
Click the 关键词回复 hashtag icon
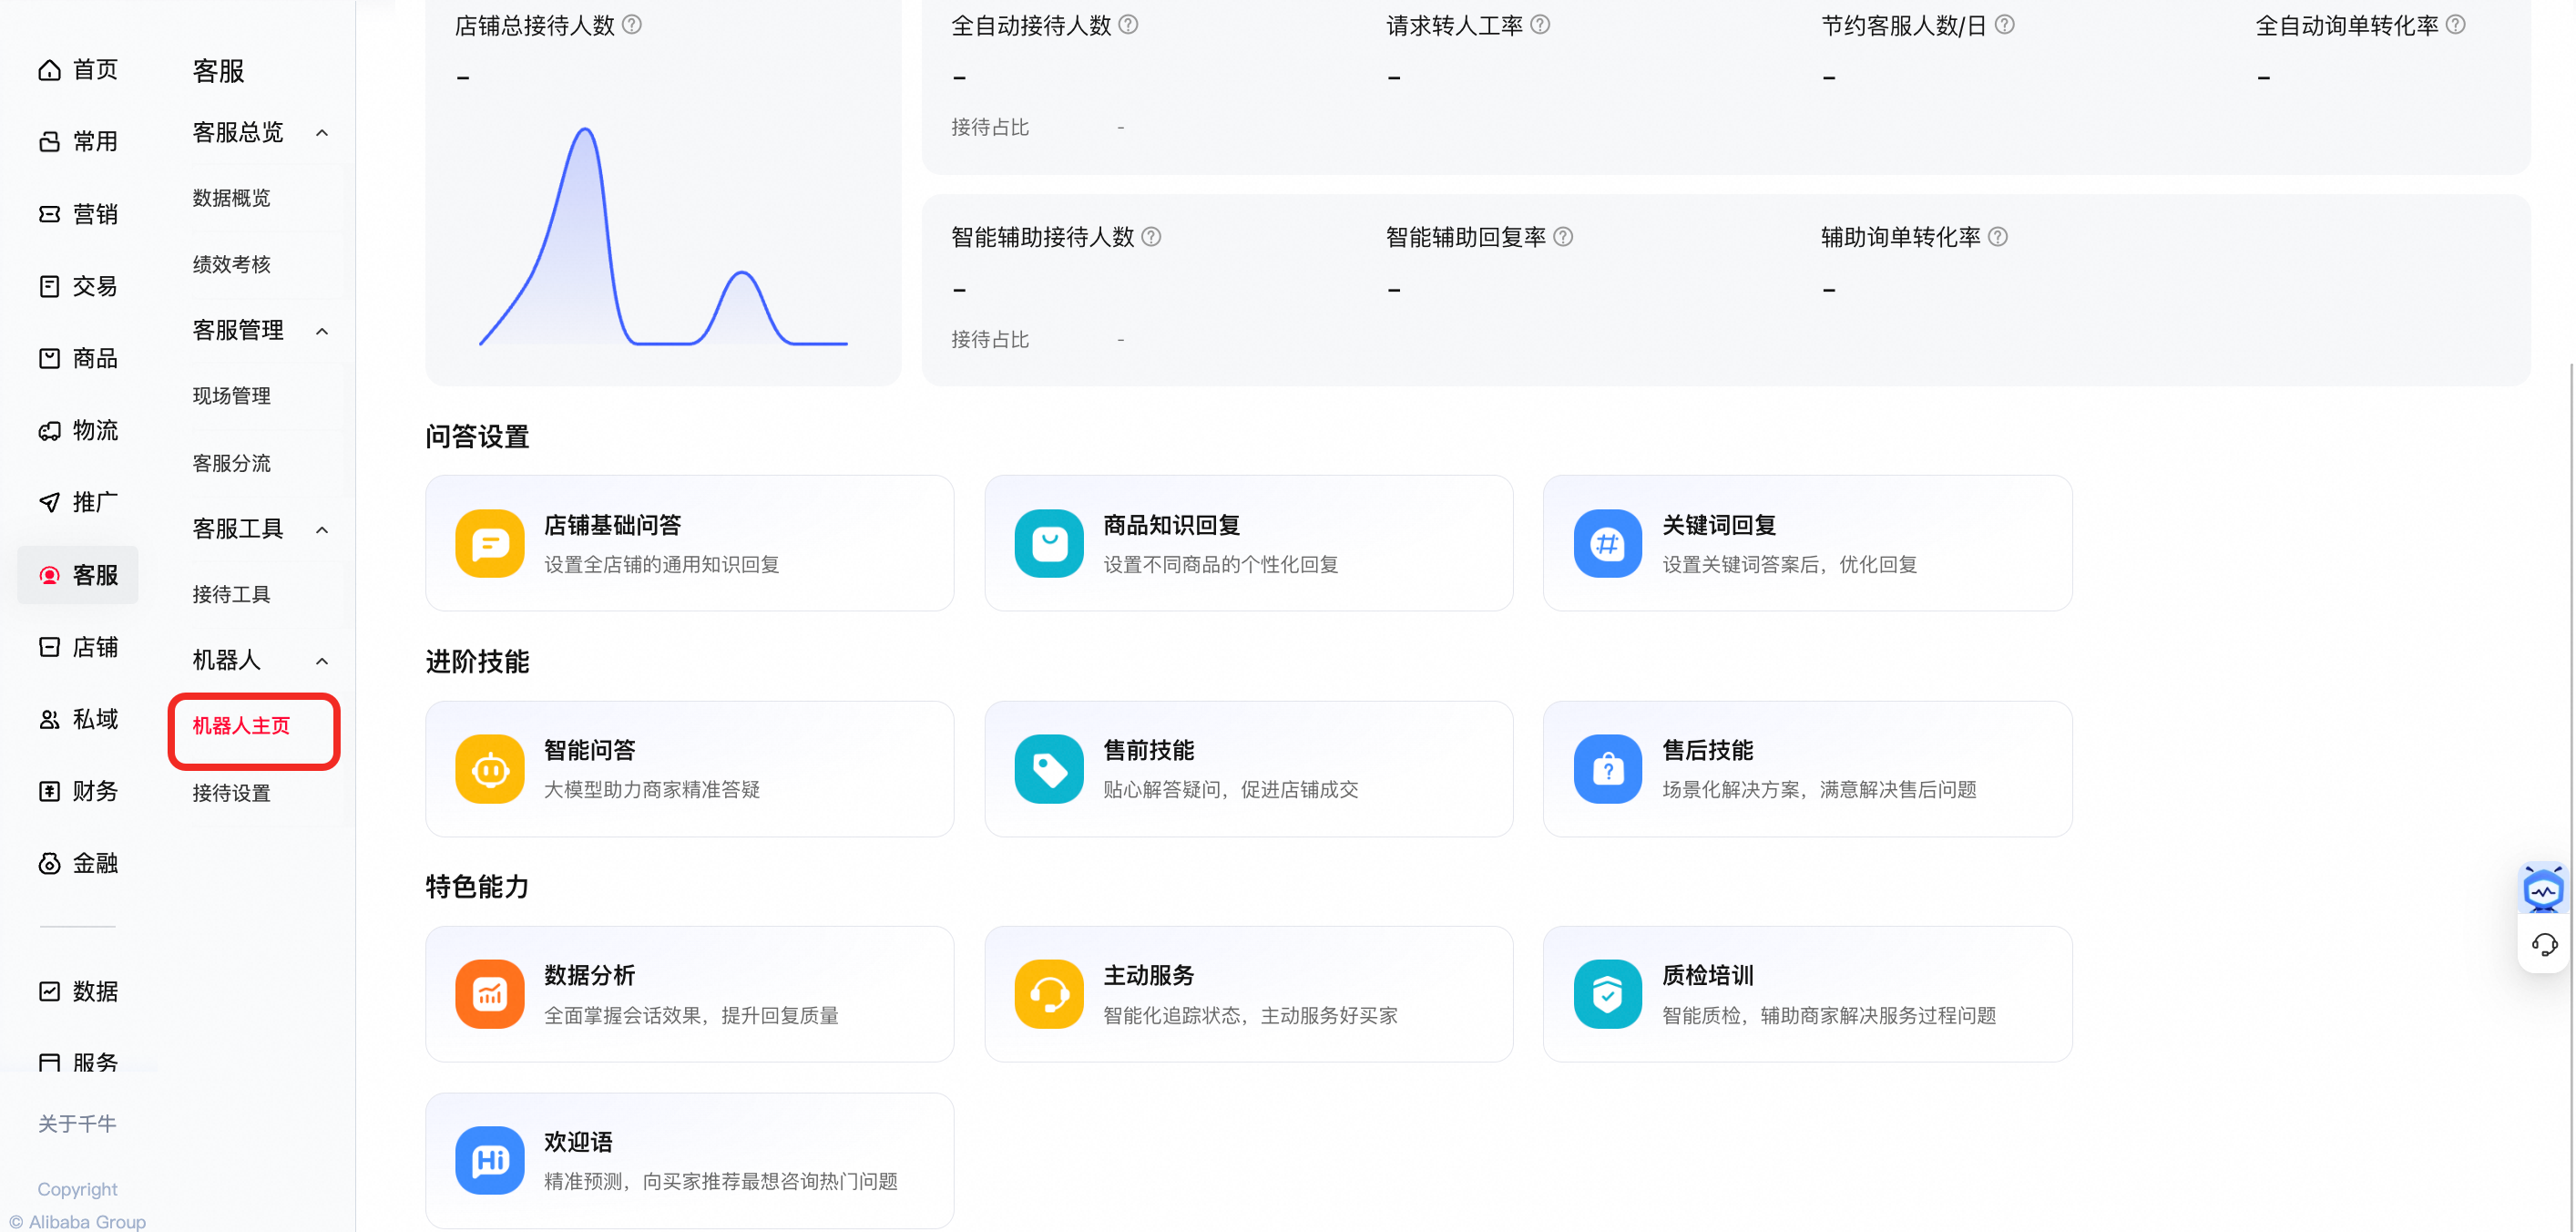(1608, 544)
